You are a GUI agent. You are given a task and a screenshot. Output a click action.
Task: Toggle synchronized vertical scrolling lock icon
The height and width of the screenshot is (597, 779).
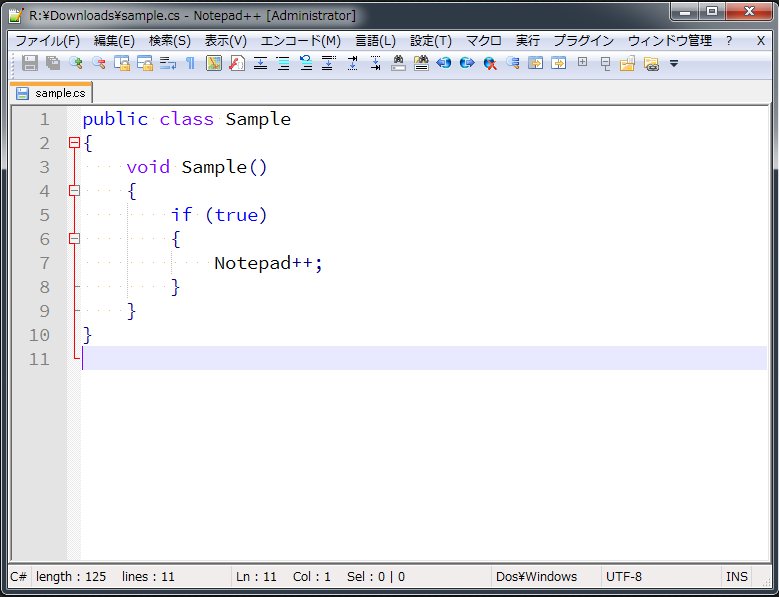[x=122, y=63]
